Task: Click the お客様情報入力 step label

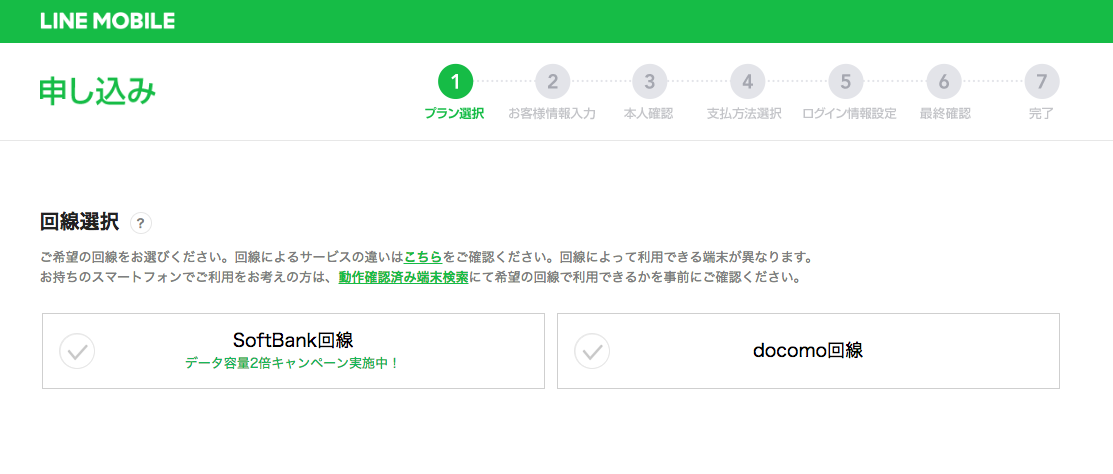Action: point(552,114)
